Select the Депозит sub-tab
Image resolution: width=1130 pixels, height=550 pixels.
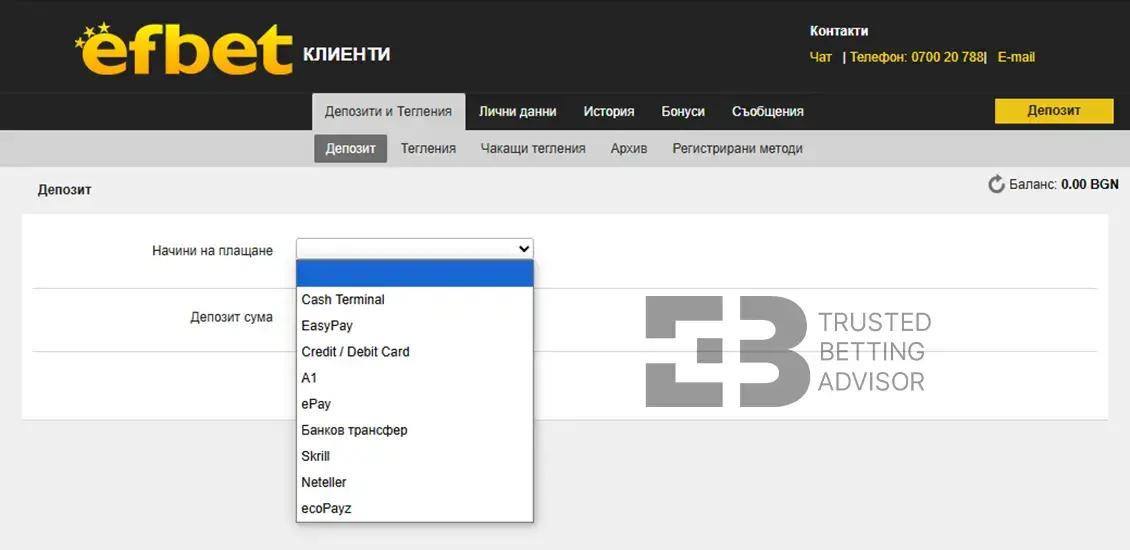click(350, 148)
